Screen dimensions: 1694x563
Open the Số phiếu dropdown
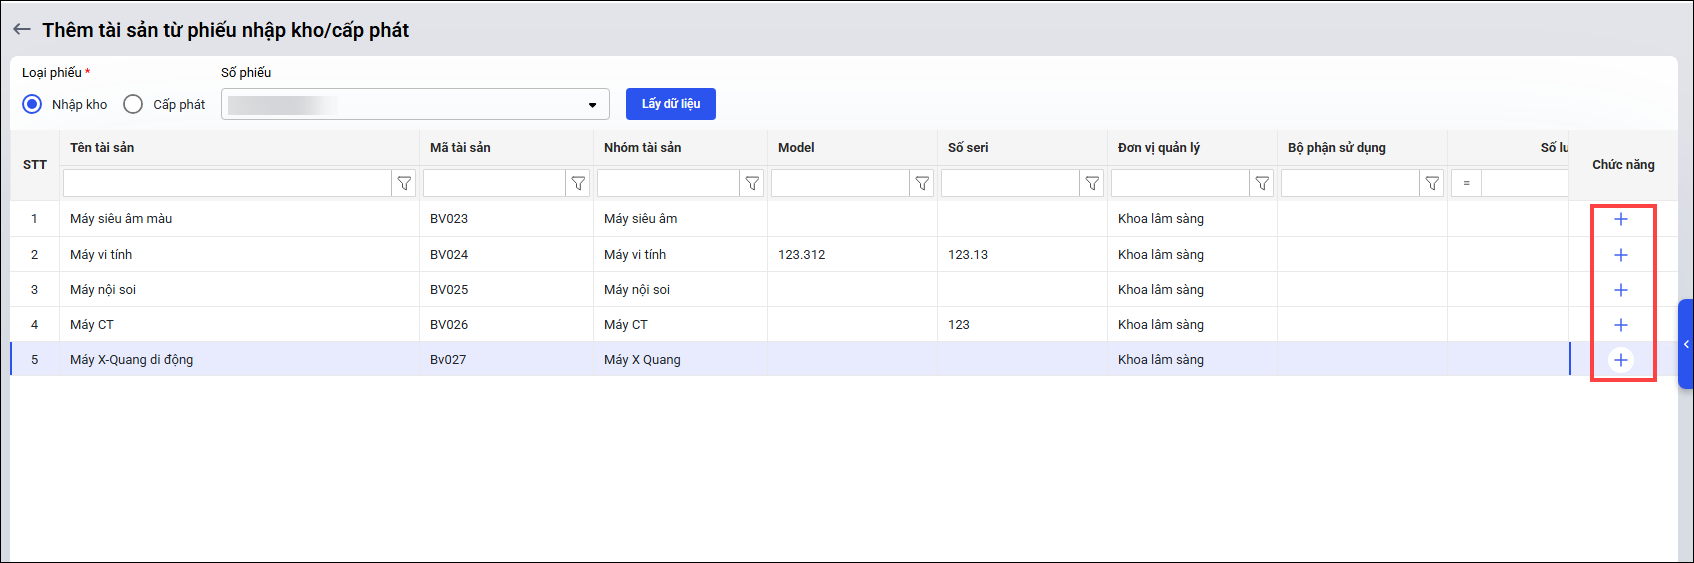pyautogui.click(x=592, y=105)
